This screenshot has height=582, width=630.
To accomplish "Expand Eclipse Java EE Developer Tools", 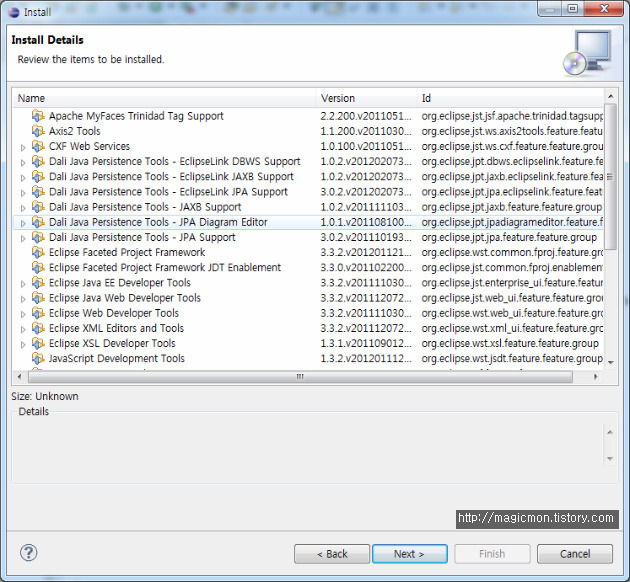I will [23, 284].
